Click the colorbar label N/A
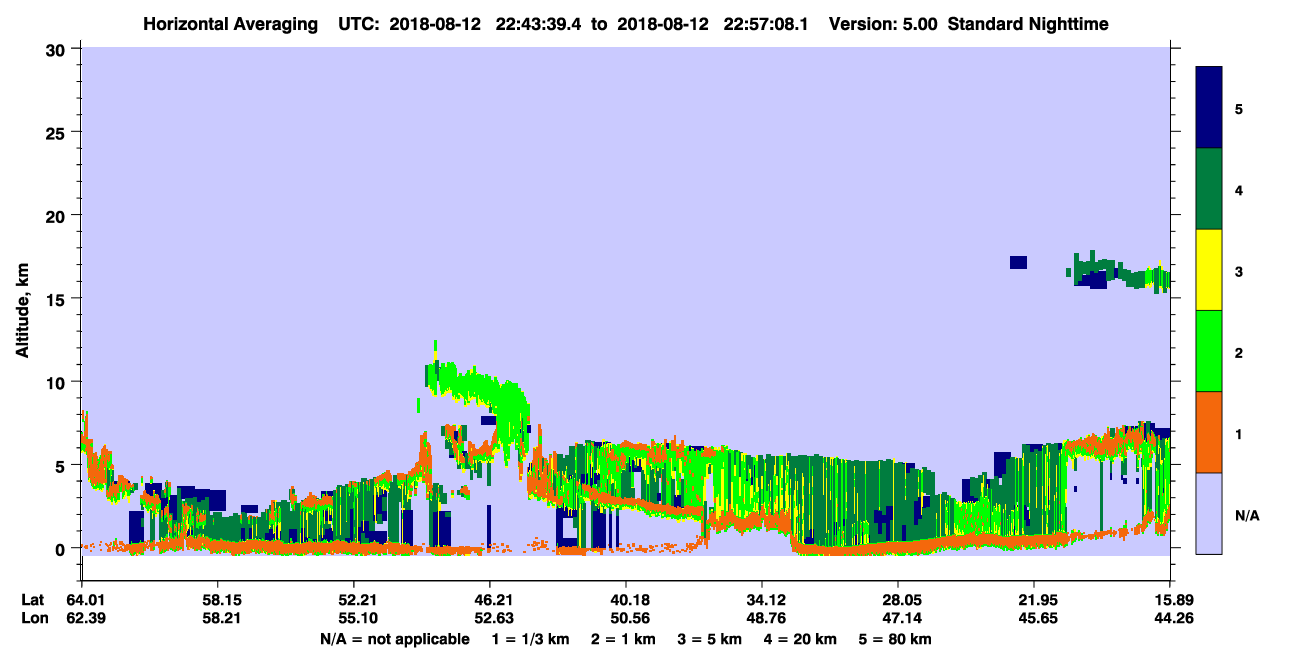Image resolution: width=1300 pixels, height=667 pixels. point(1247,515)
